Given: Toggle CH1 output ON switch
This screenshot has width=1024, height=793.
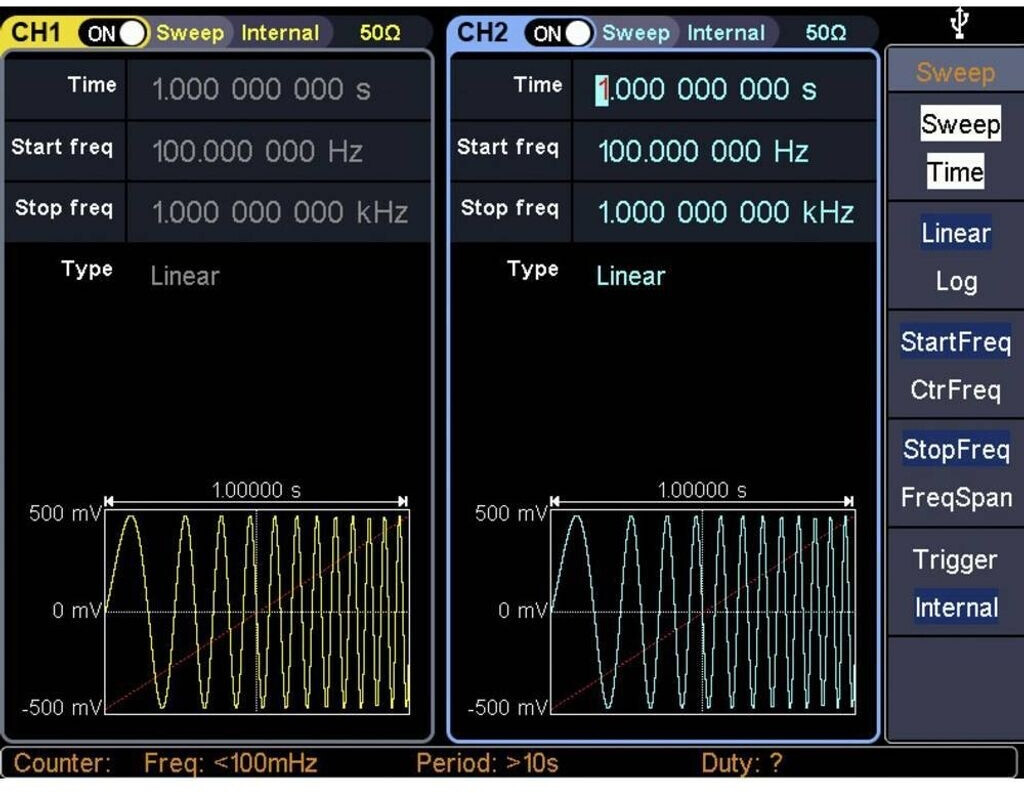Looking at the screenshot, I should [114, 33].
